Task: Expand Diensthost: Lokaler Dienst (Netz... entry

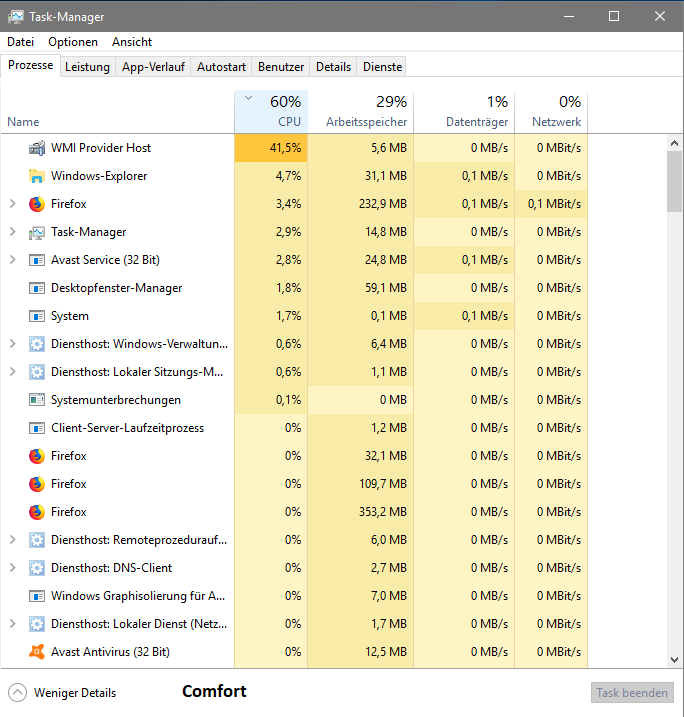Action: click(x=13, y=623)
